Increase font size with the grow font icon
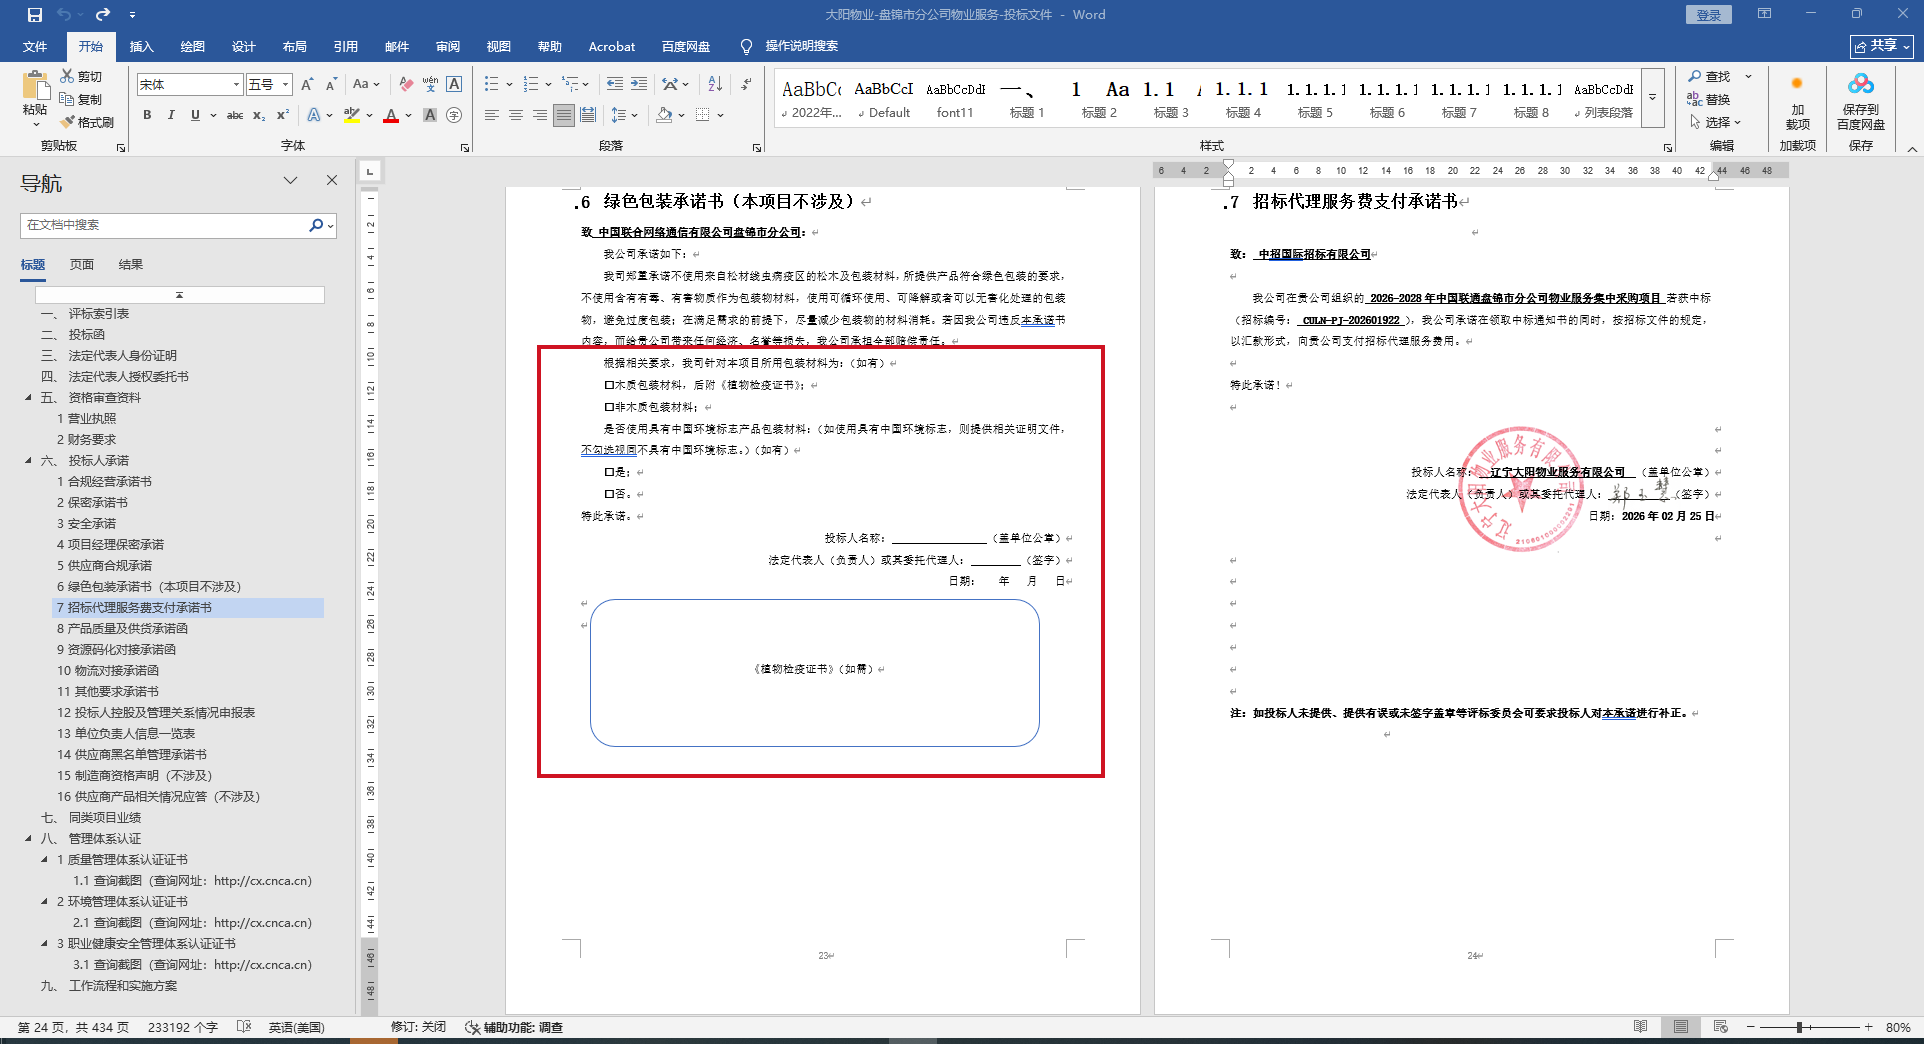Viewport: 1924px width, 1044px height. tap(307, 84)
